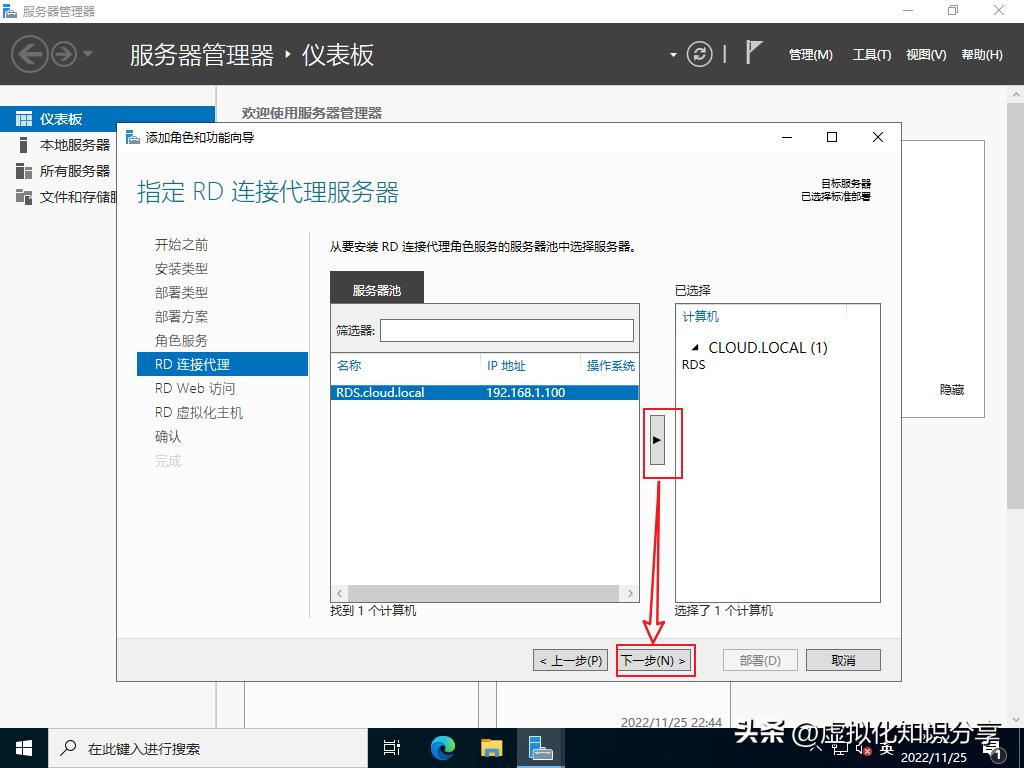Screen dimensions: 1024x768
Task: Open the notifications flag icon
Action: (x=755, y=53)
